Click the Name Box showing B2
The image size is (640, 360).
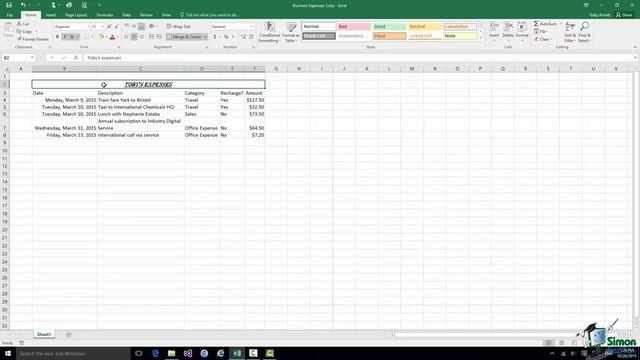18,58
